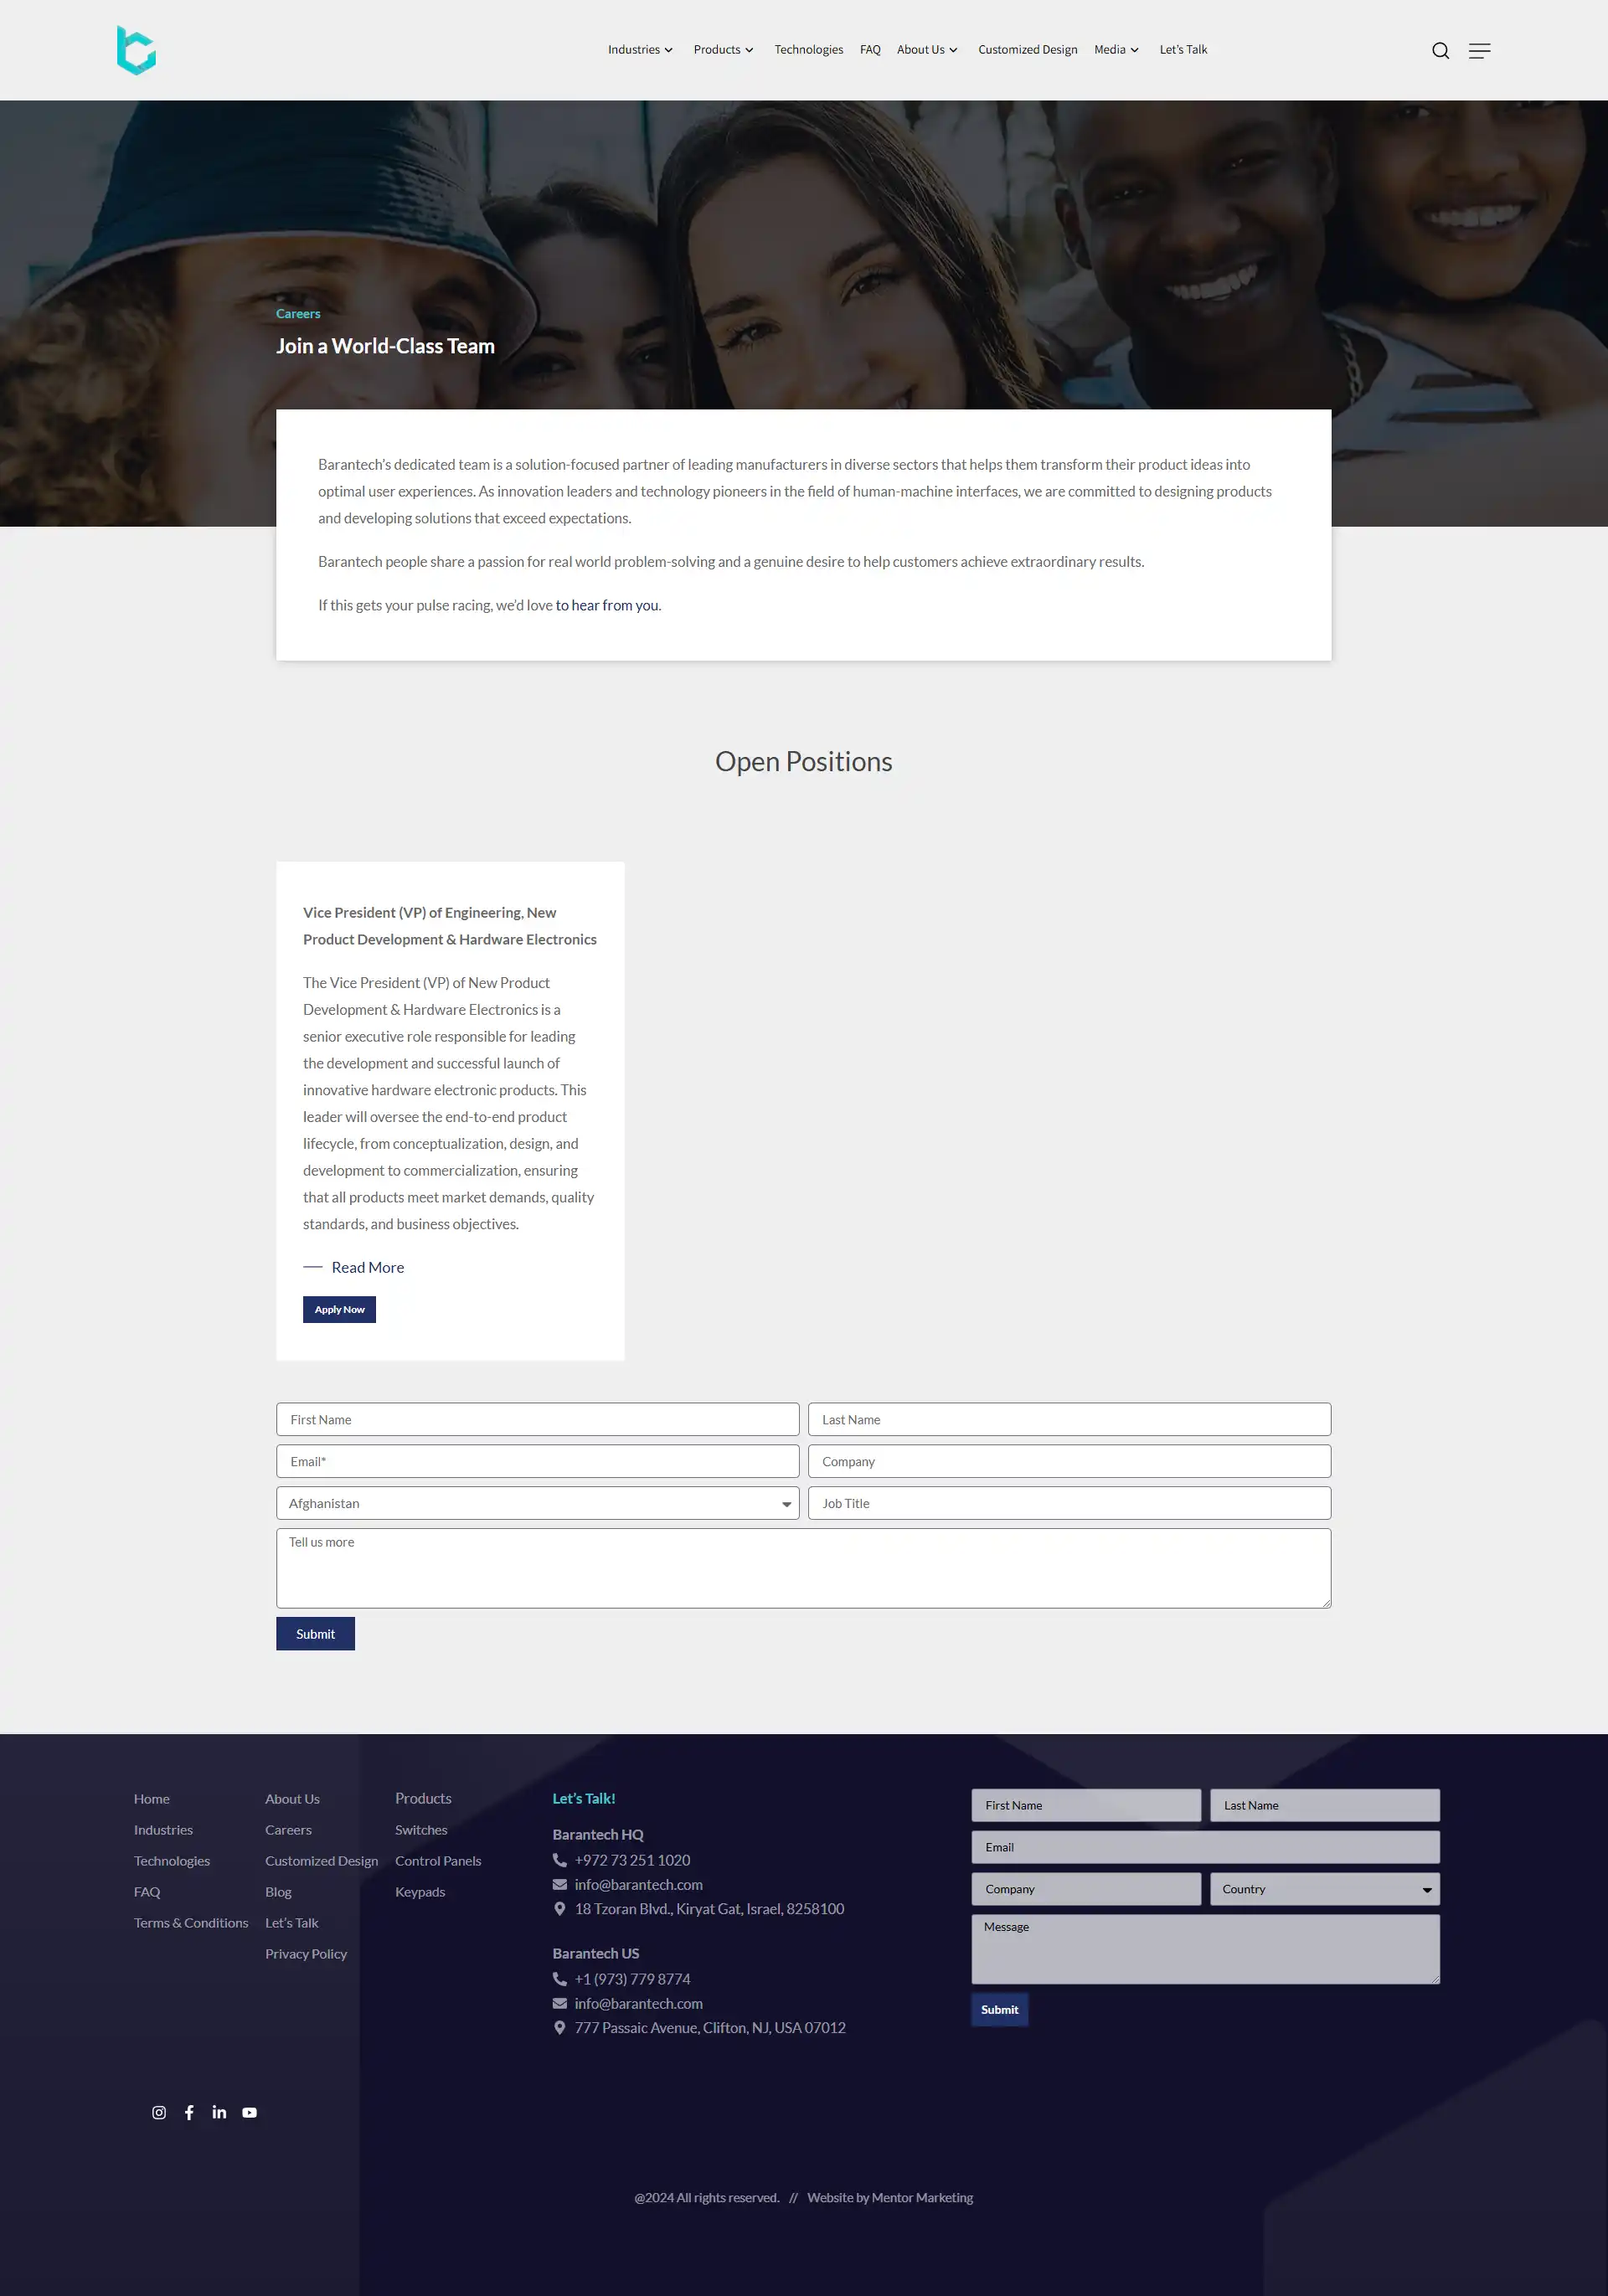The image size is (1608, 2296).
Task: Click the First Name input field
Action: (538, 1418)
